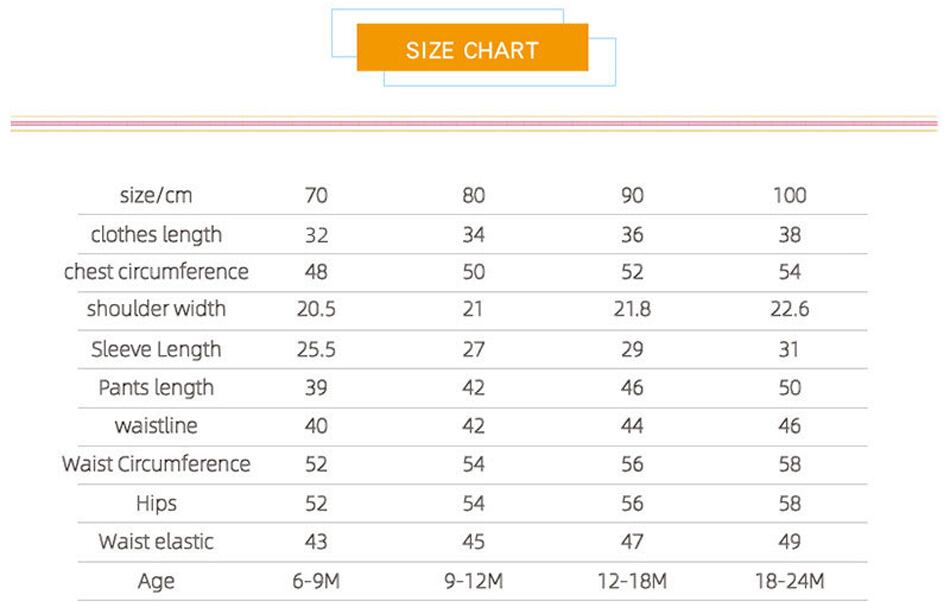The width and height of the screenshot is (950, 602).
Task: Click the 21.8 shoulder width value
Action: click(x=632, y=309)
